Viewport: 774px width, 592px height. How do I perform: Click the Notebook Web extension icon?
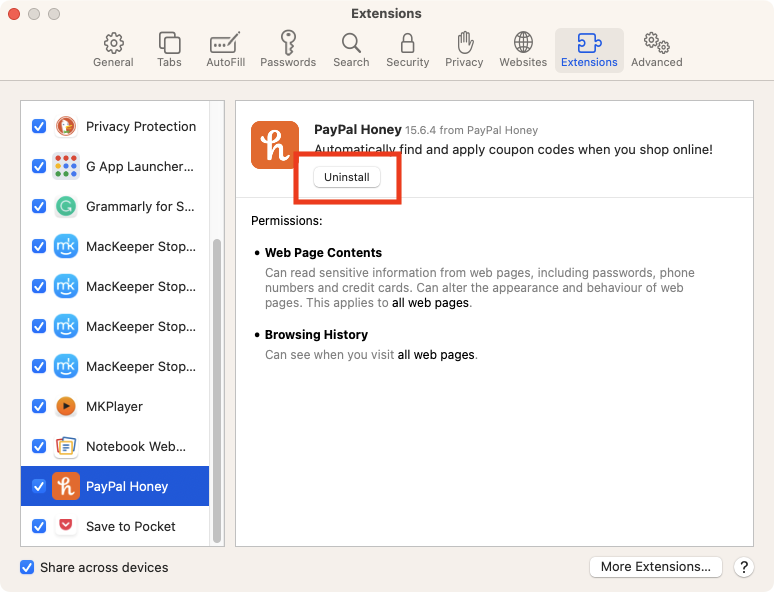click(x=66, y=446)
